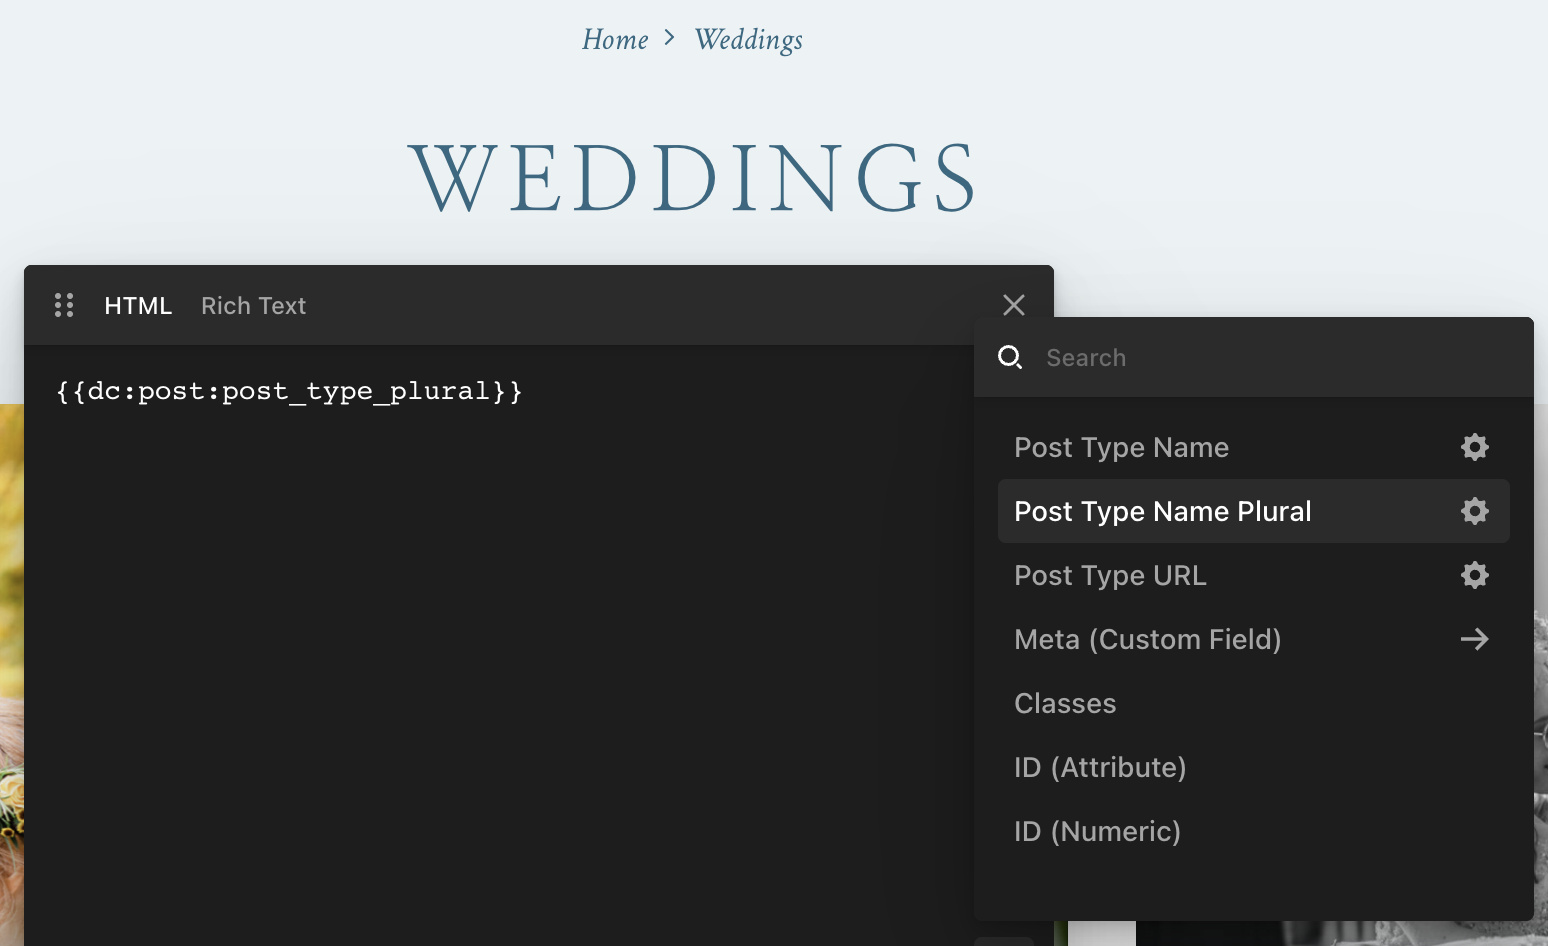Expand Meta (Custom Field) arrow
The height and width of the screenshot is (946, 1548).
point(1474,639)
